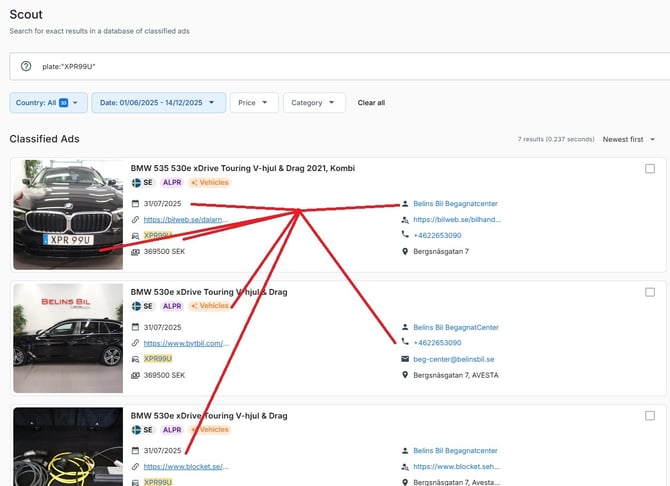This screenshot has width=670, height=486.
Task: Click the ALPR tag on the first ad
Action: (172, 183)
